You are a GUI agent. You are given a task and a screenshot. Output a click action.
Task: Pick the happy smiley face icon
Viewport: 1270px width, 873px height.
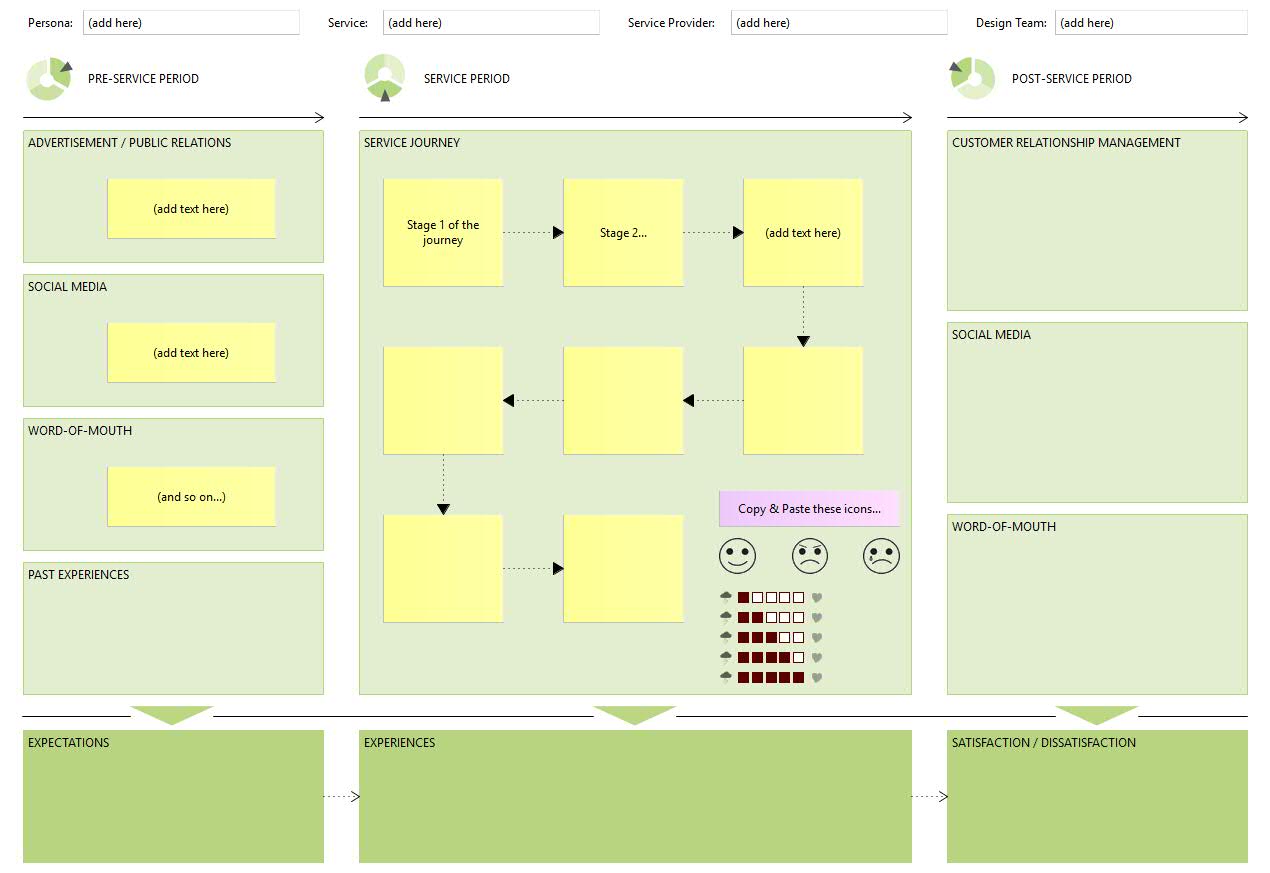tap(737, 556)
